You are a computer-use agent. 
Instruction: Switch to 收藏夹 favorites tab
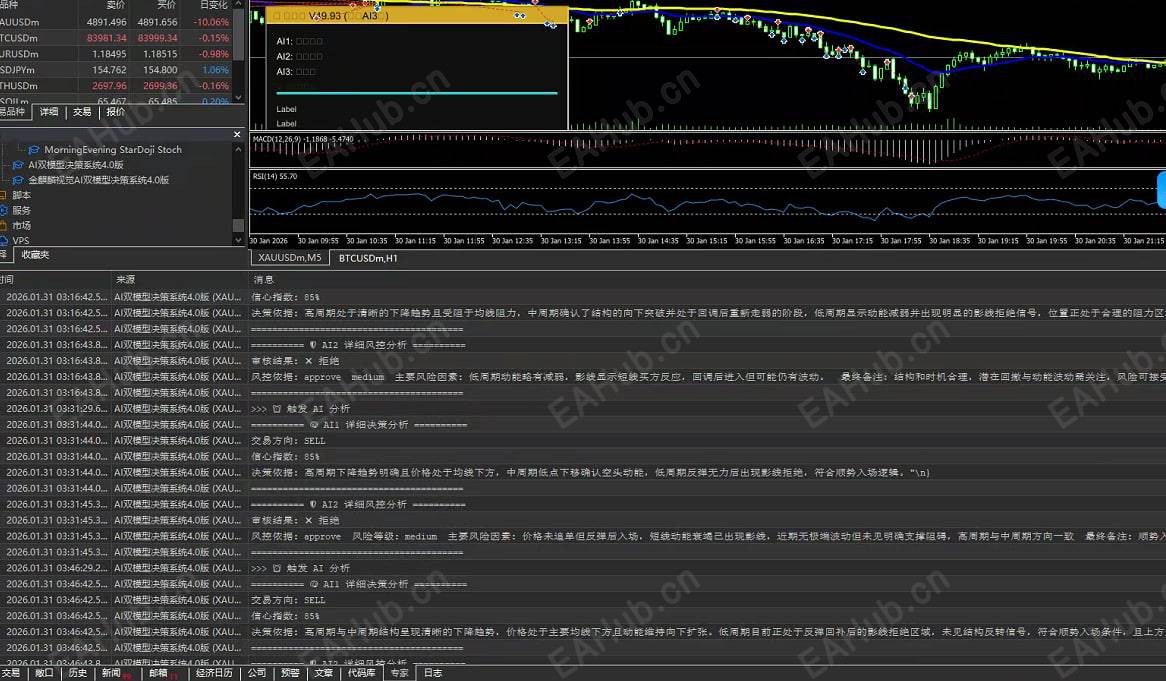[x=35, y=254]
